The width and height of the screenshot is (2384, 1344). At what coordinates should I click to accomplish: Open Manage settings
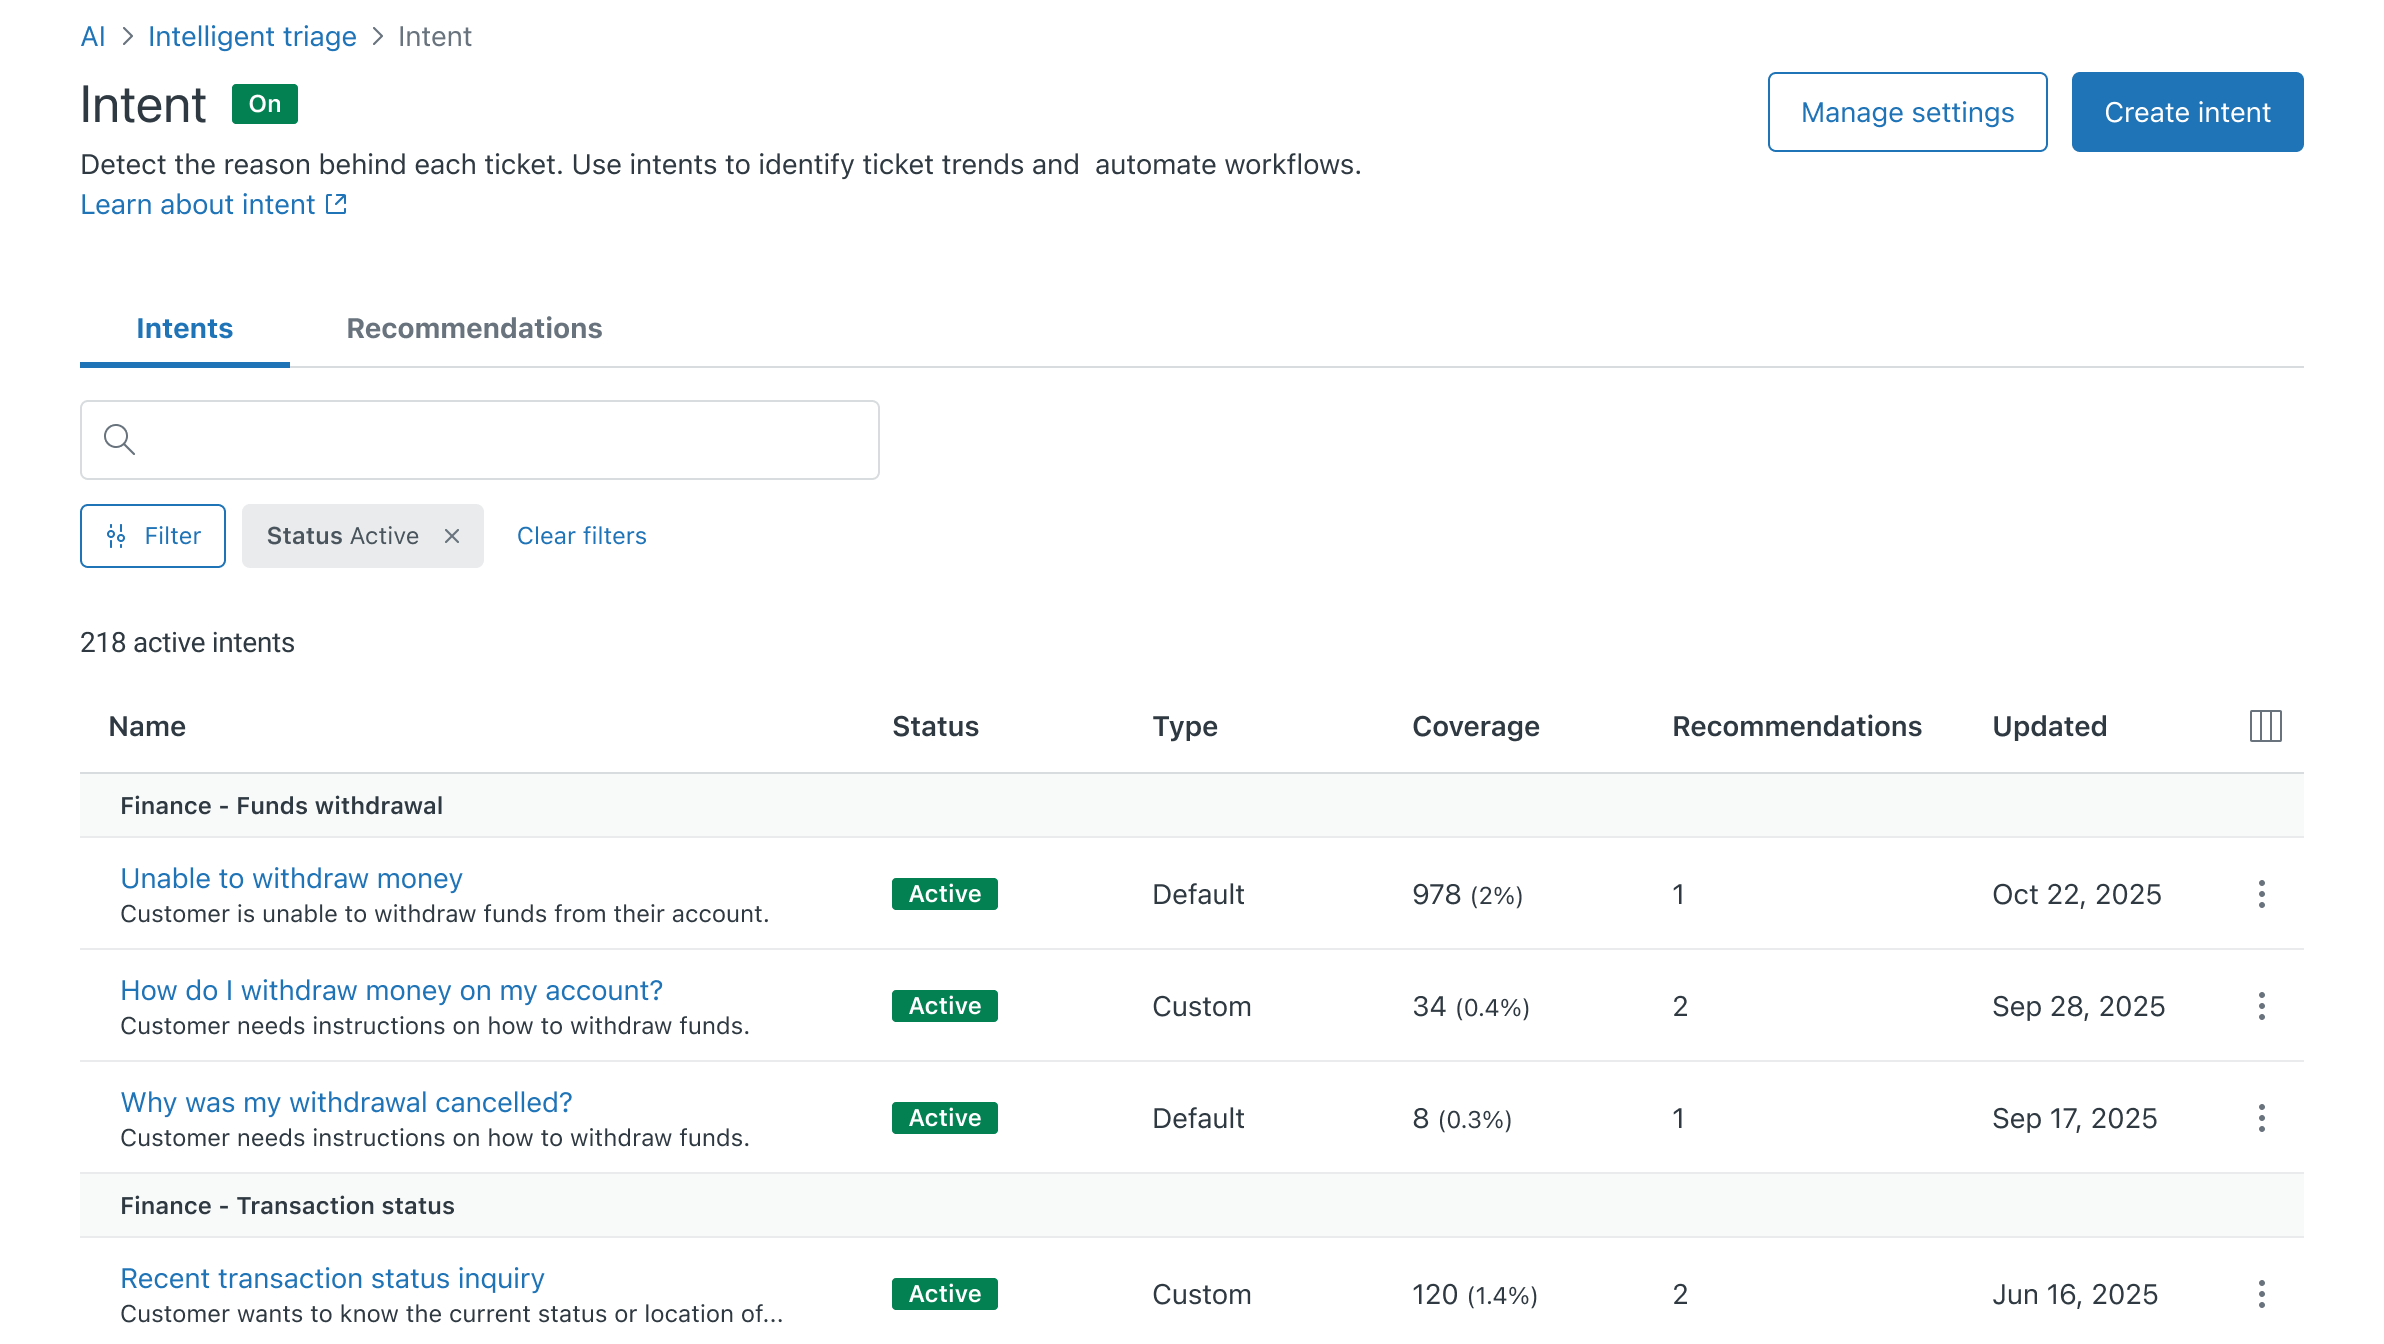pos(1907,112)
